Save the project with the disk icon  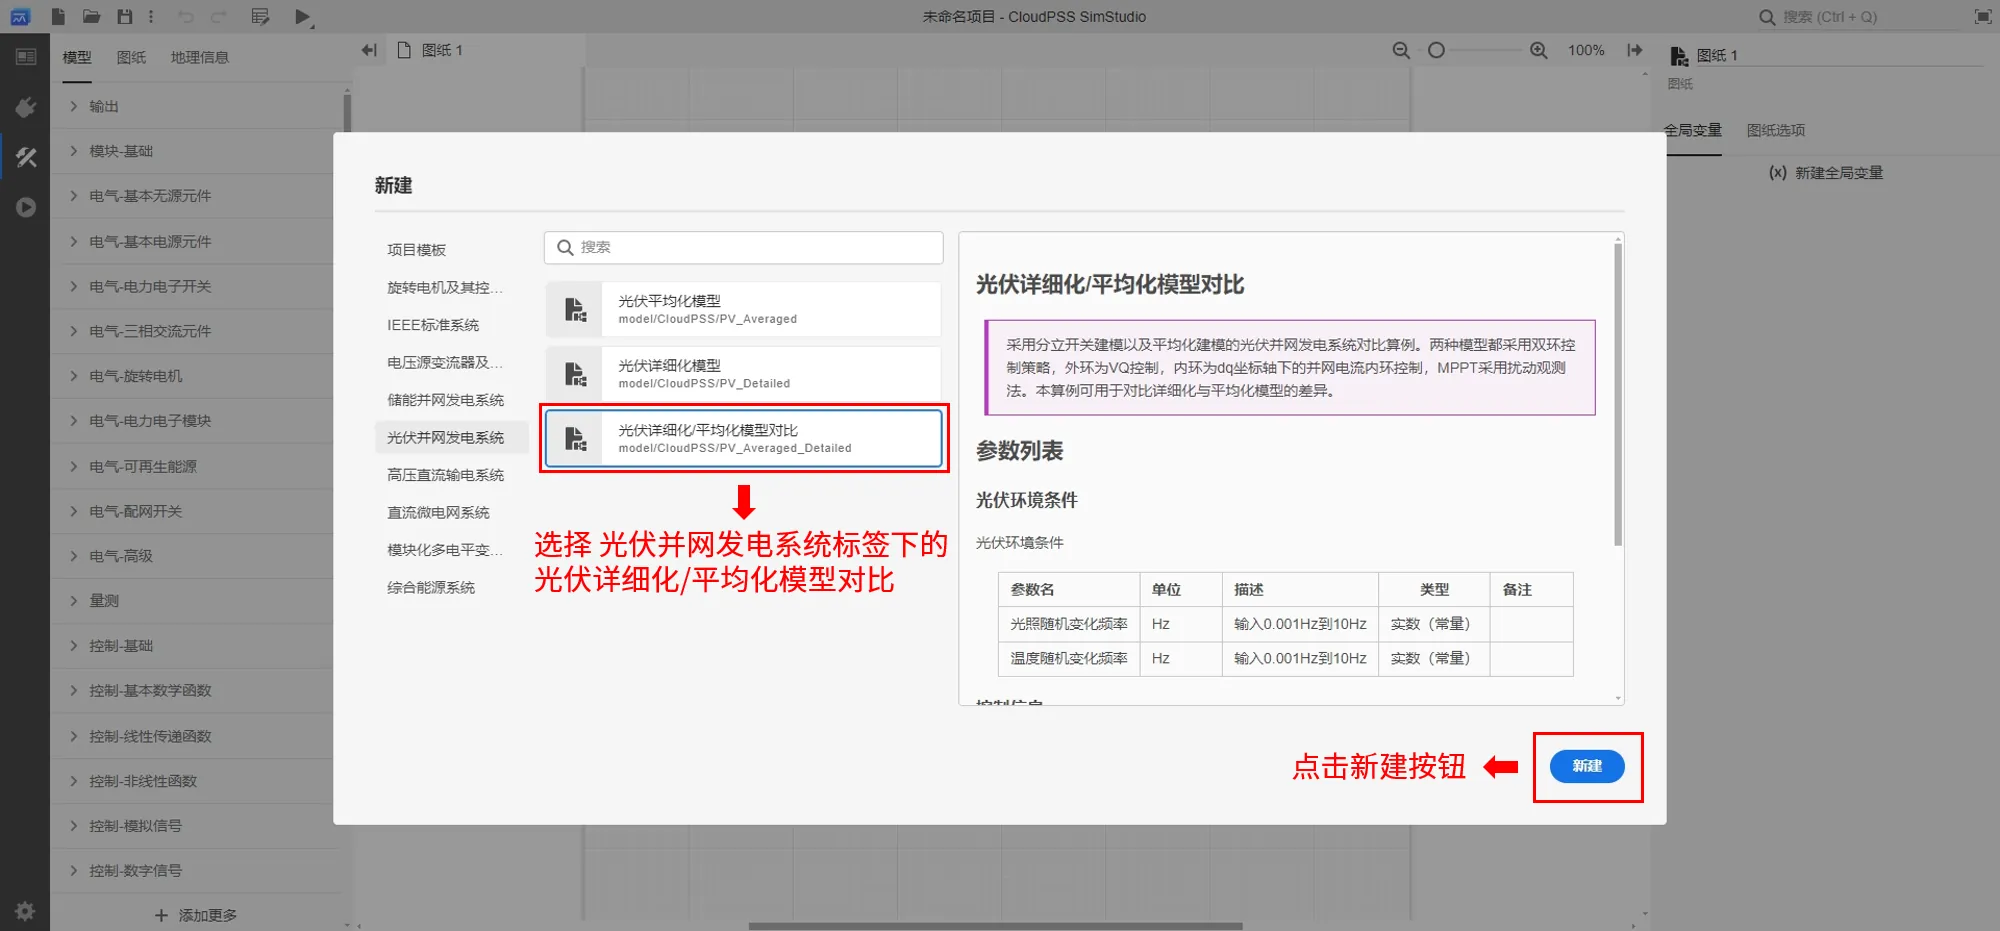click(x=124, y=16)
